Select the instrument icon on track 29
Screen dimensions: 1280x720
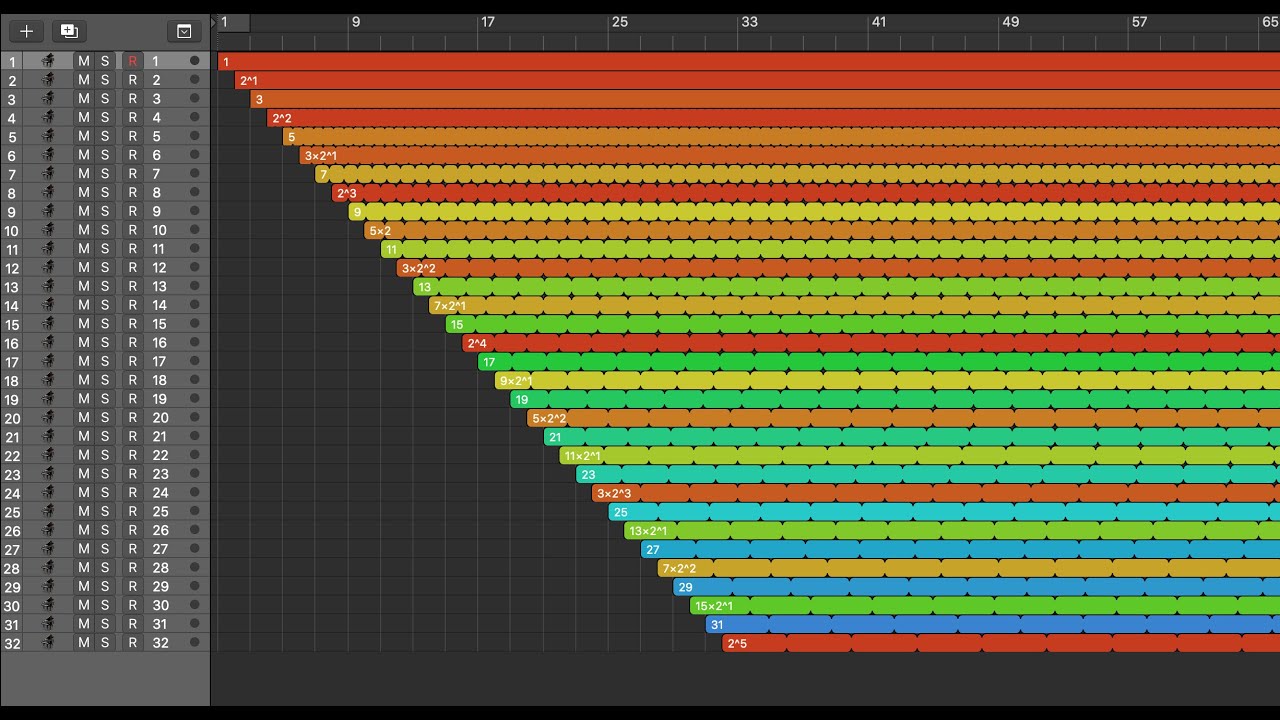(x=48, y=586)
